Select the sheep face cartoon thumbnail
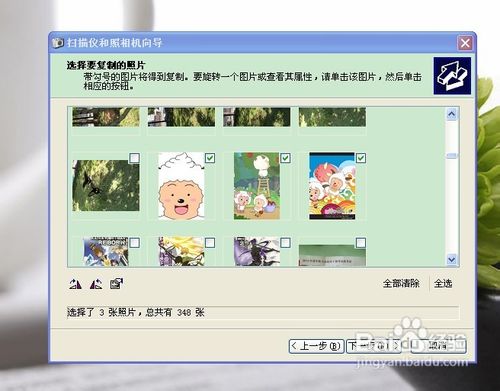Viewport: 500px width, 391px height. tap(181, 186)
